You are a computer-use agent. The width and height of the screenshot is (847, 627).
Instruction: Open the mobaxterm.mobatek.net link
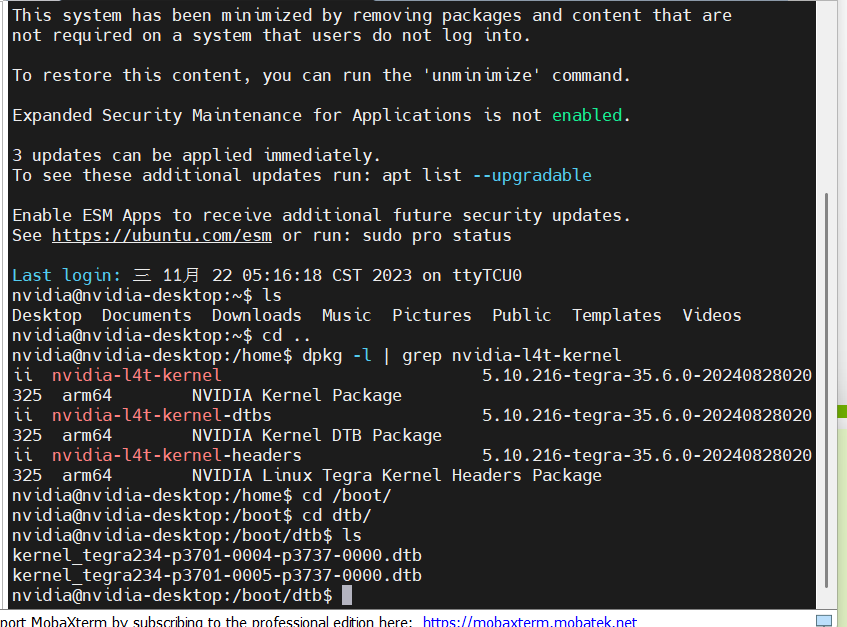tap(529, 621)
